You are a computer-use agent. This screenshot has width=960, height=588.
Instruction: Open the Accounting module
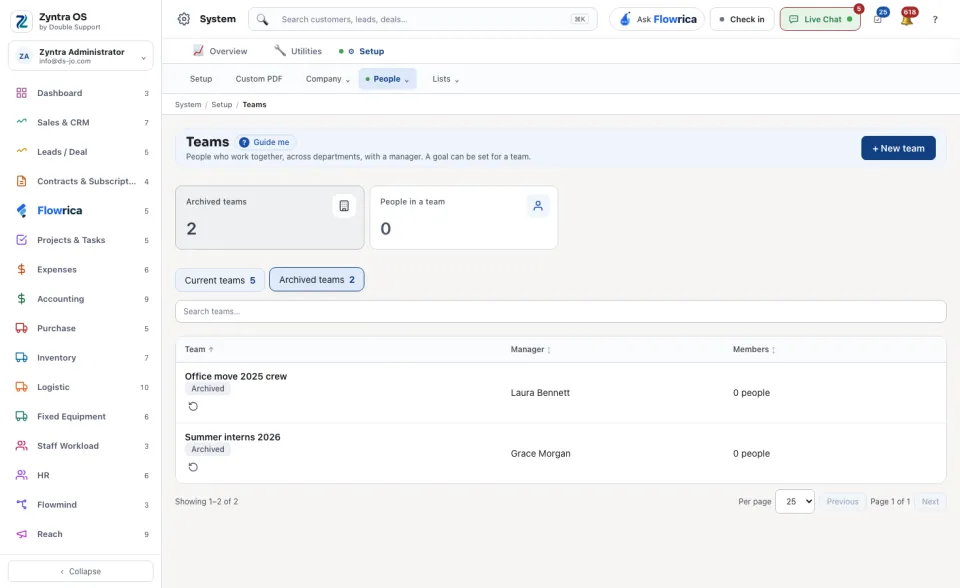point(81,299)
